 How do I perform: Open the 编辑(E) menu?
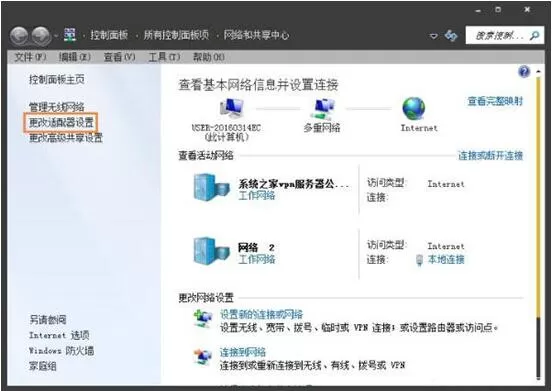point(74,57)
